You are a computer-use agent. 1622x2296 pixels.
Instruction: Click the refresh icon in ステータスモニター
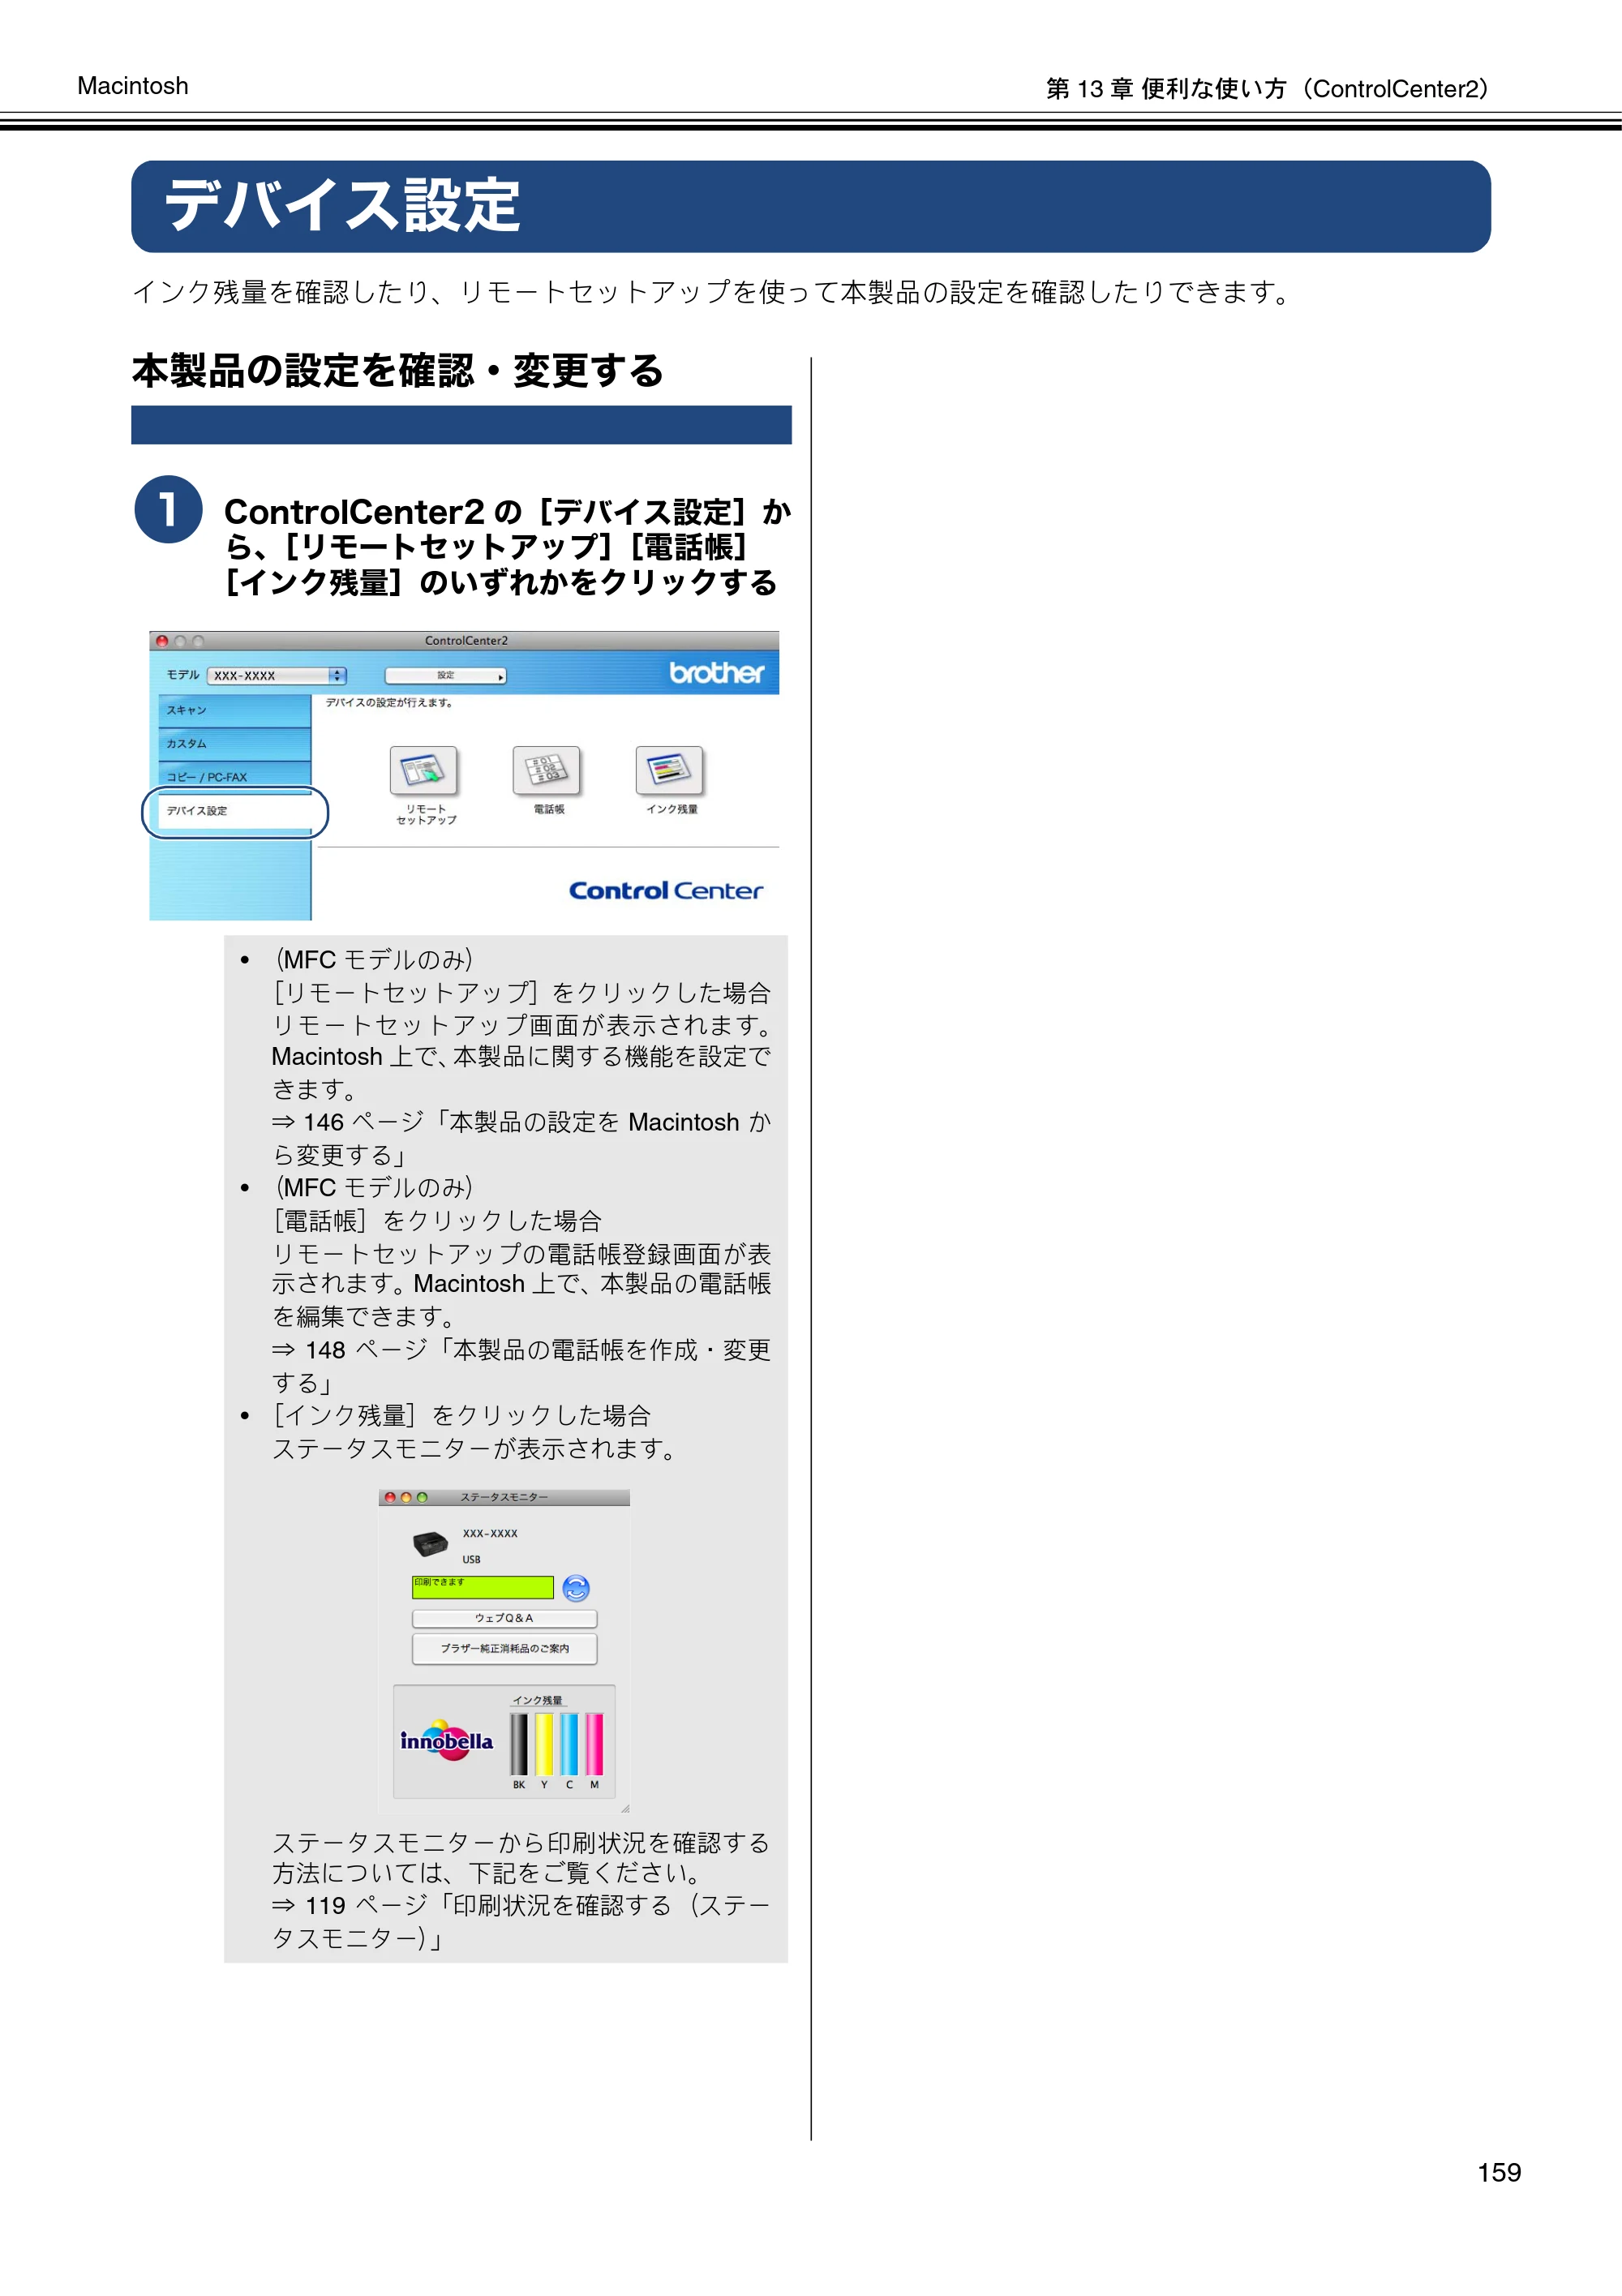[x=576, y=1588]
